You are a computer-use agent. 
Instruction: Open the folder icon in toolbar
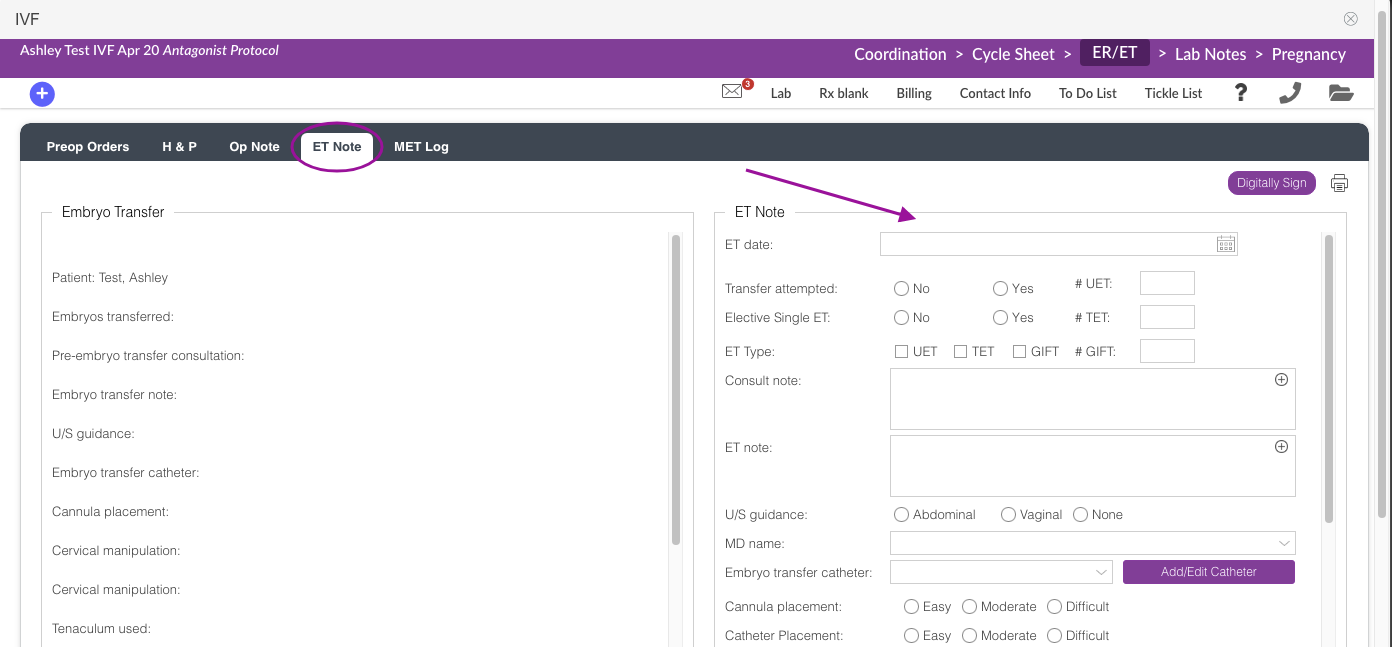pyautogui.click(x=1341, y=93)
